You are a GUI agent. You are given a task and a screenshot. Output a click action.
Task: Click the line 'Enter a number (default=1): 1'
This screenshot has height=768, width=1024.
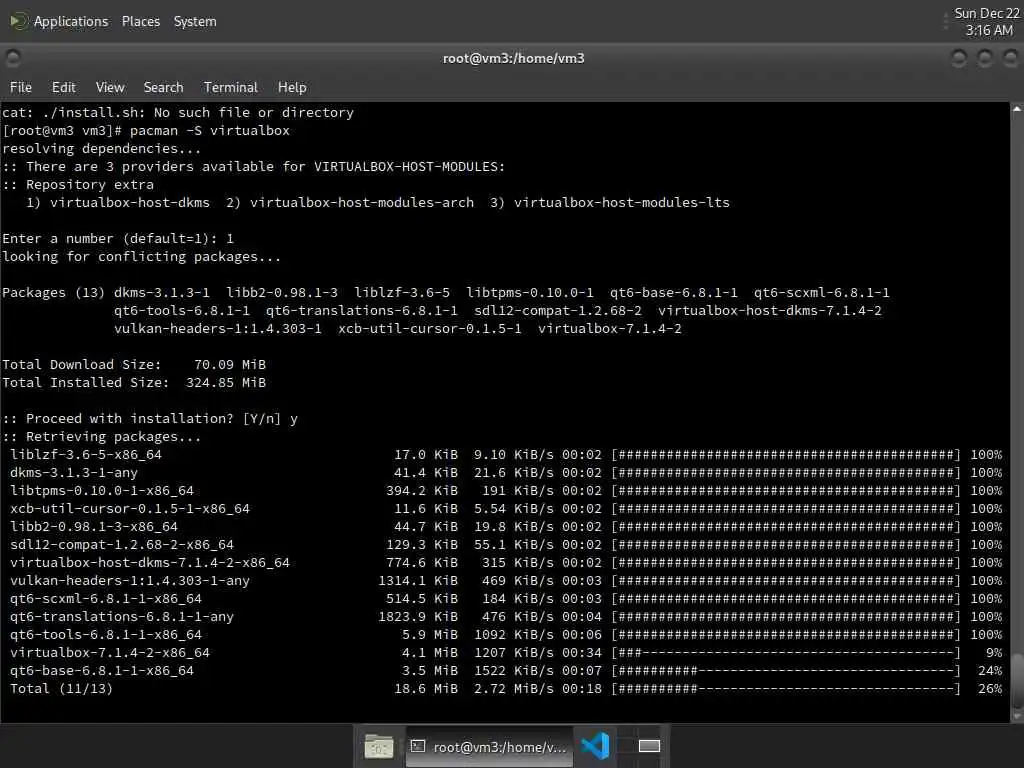click(118, 238)
